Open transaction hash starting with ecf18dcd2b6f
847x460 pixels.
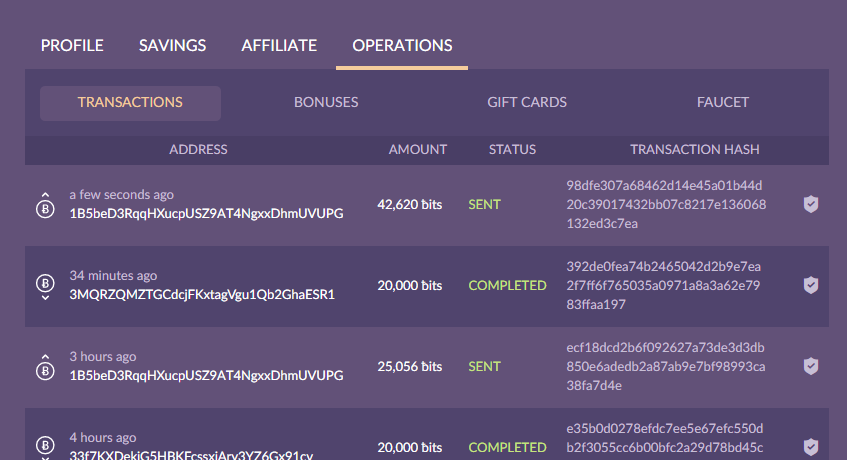point(666,367)
